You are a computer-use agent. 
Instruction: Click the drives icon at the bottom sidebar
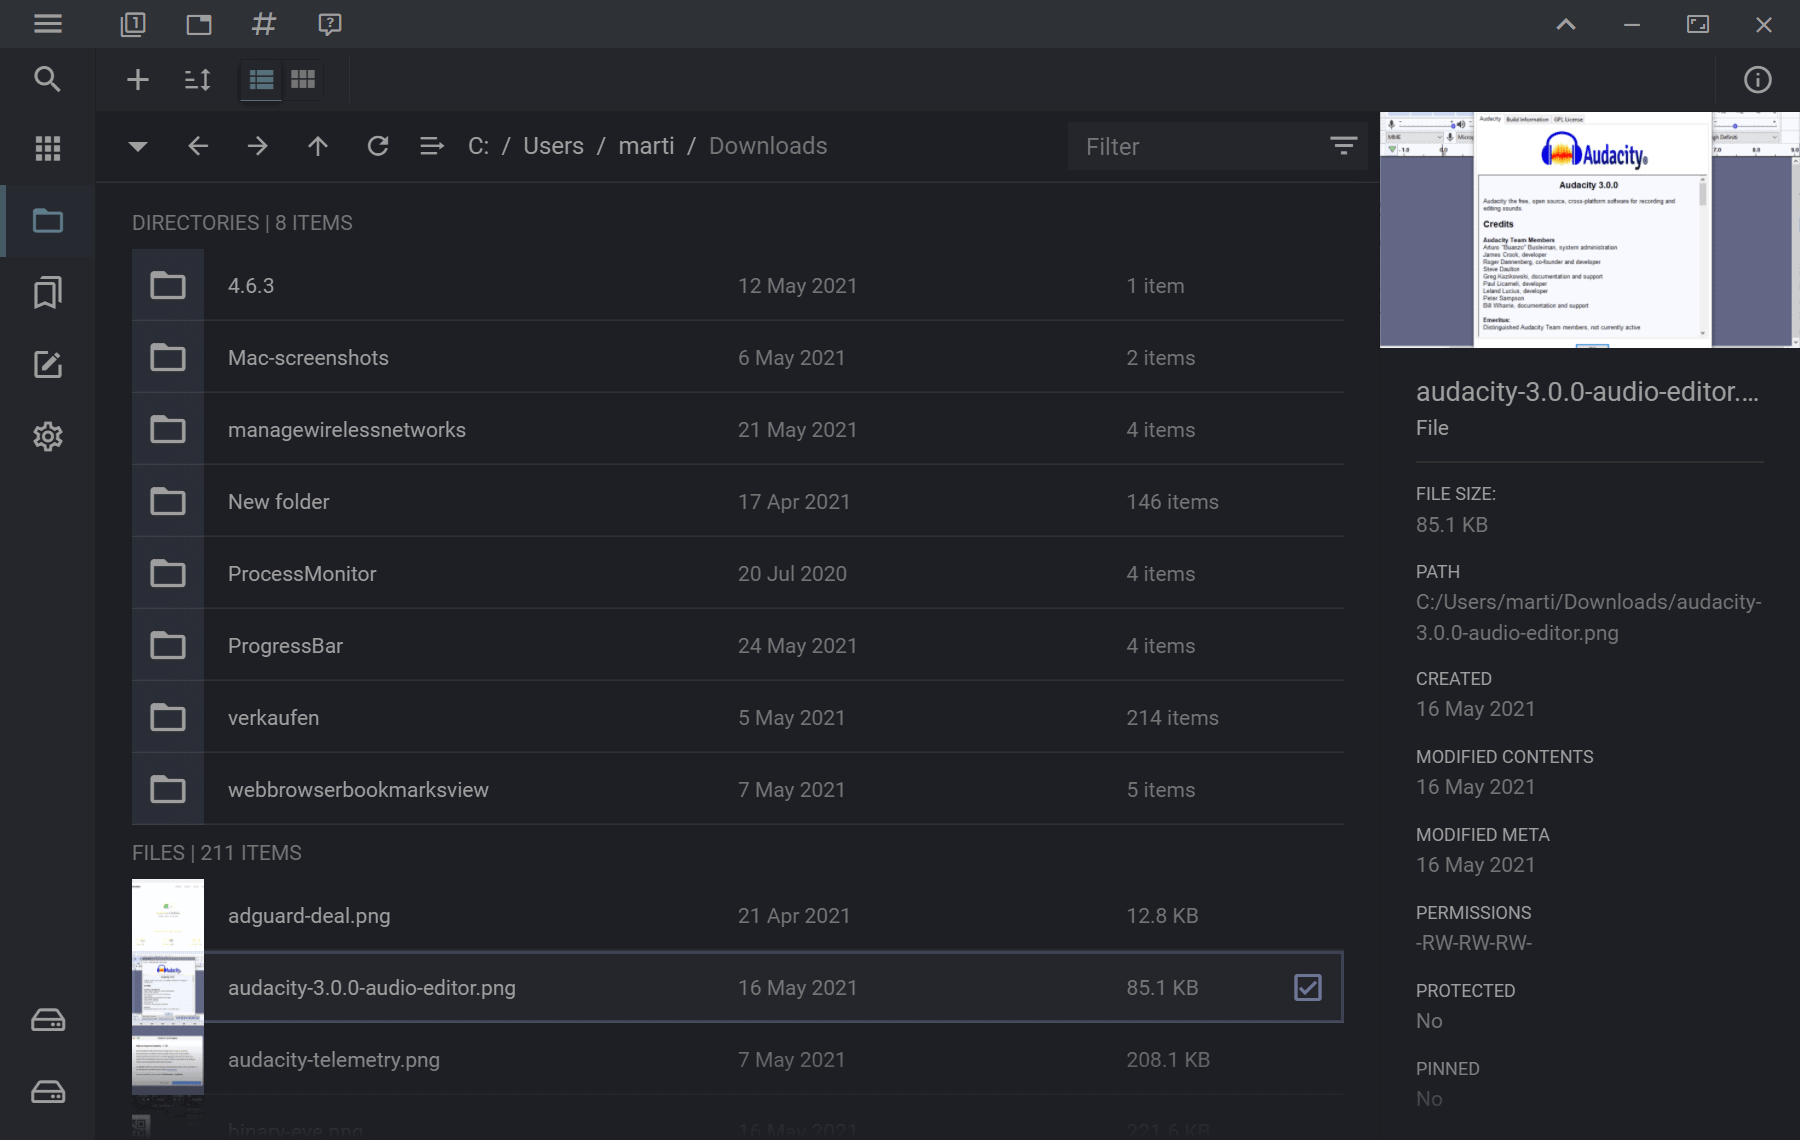(x=47, y=1019)
